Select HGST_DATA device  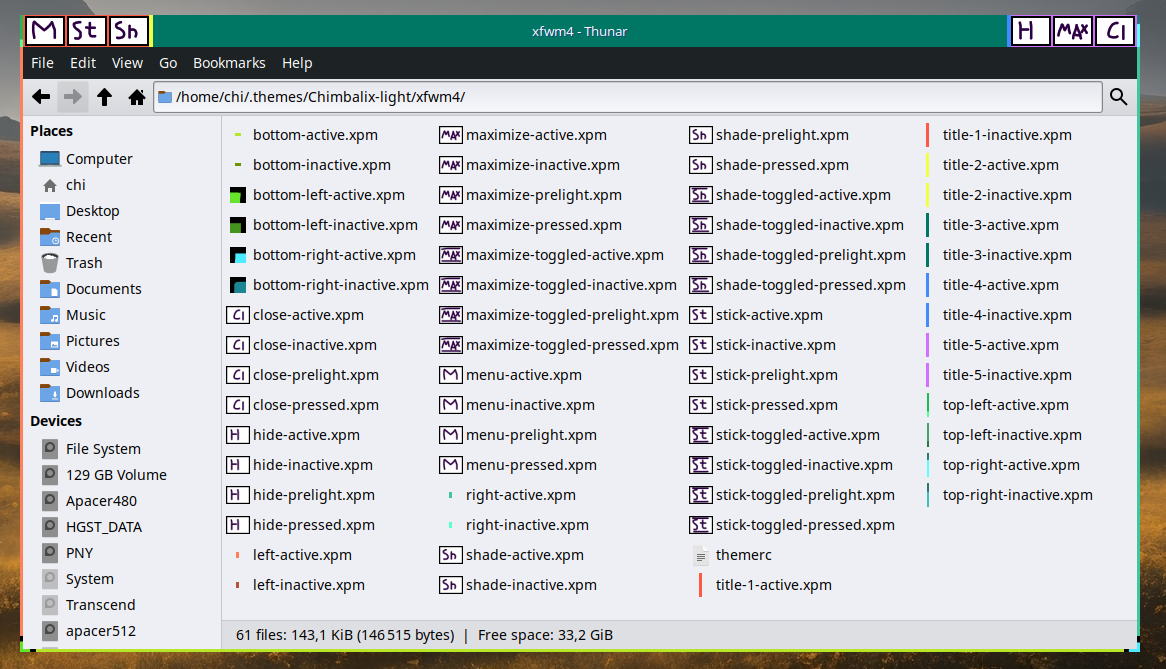coord(104,527)
